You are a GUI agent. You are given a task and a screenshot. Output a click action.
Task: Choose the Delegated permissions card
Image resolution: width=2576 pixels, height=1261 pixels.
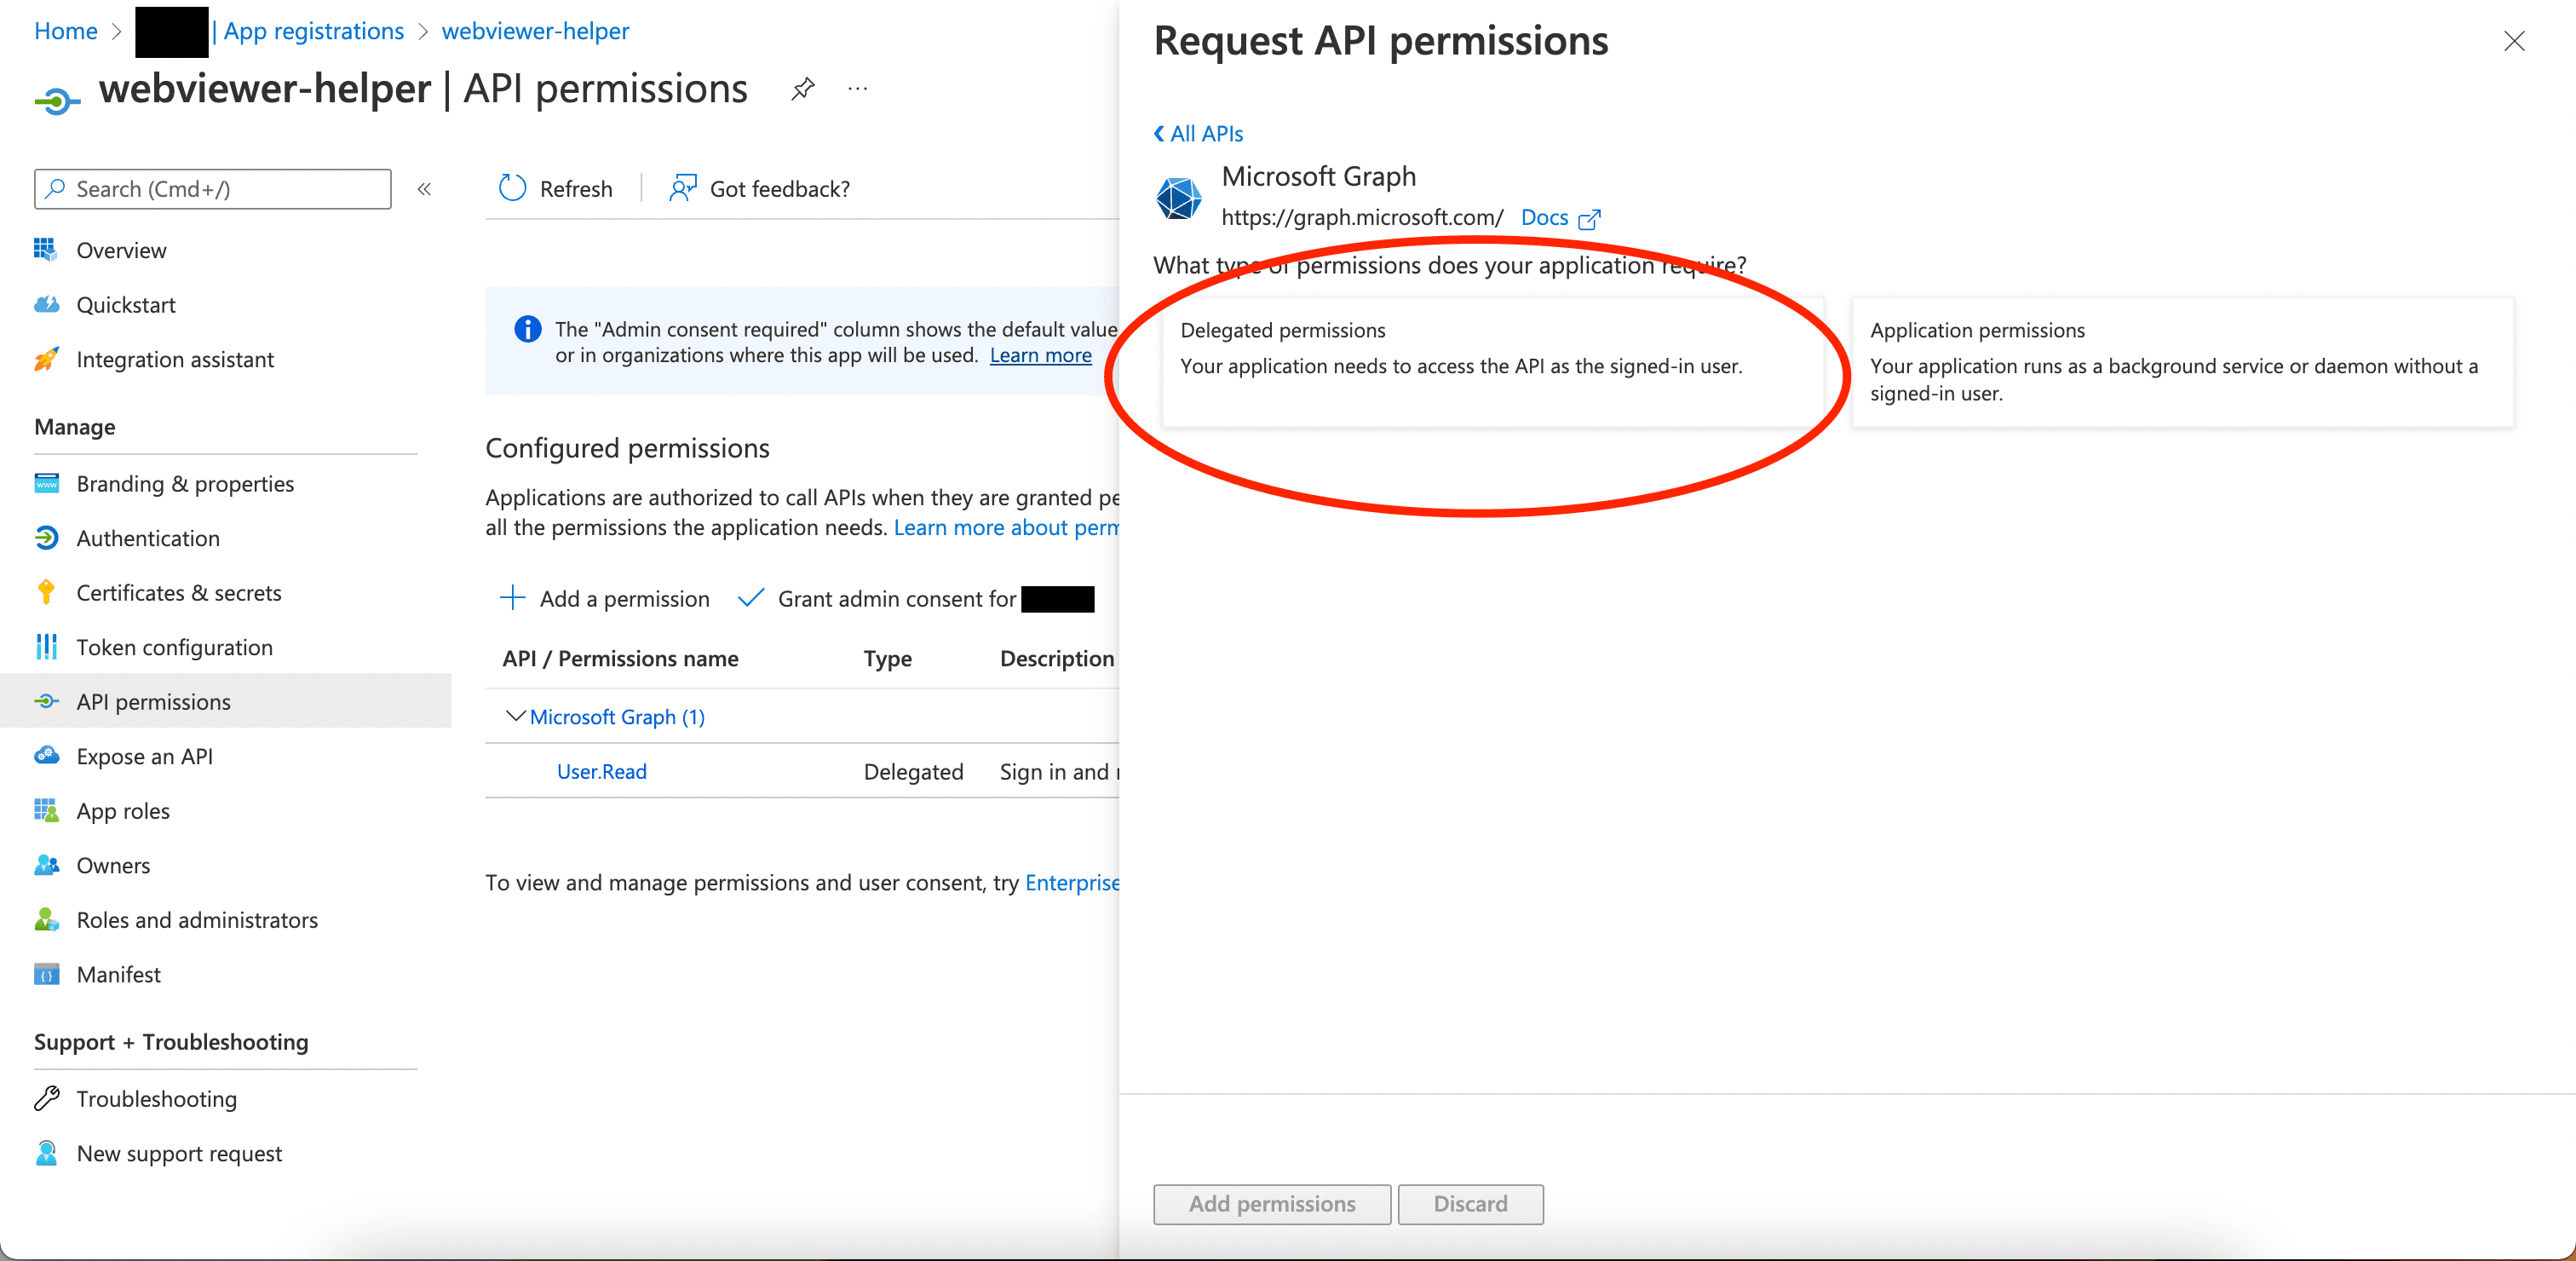(x=1491, y=362)
